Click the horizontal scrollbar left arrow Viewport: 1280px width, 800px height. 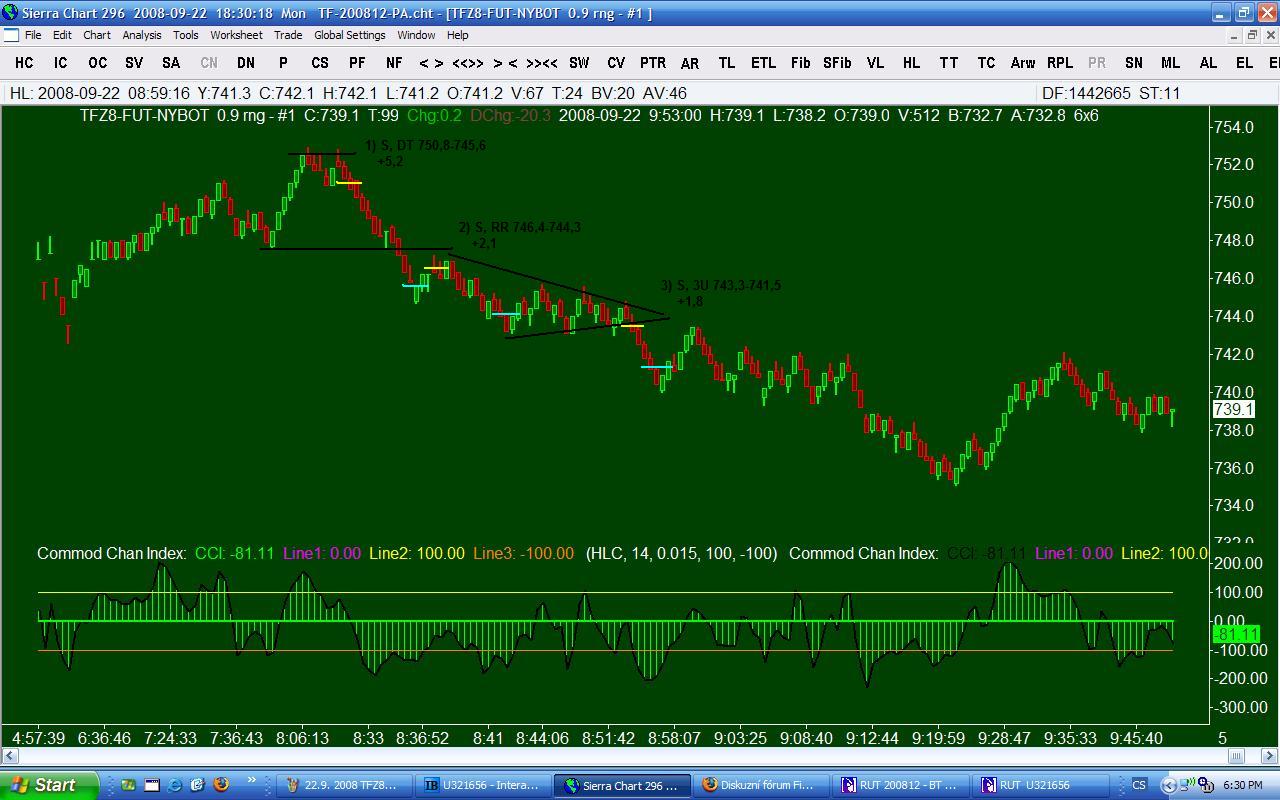click(8, 756)
